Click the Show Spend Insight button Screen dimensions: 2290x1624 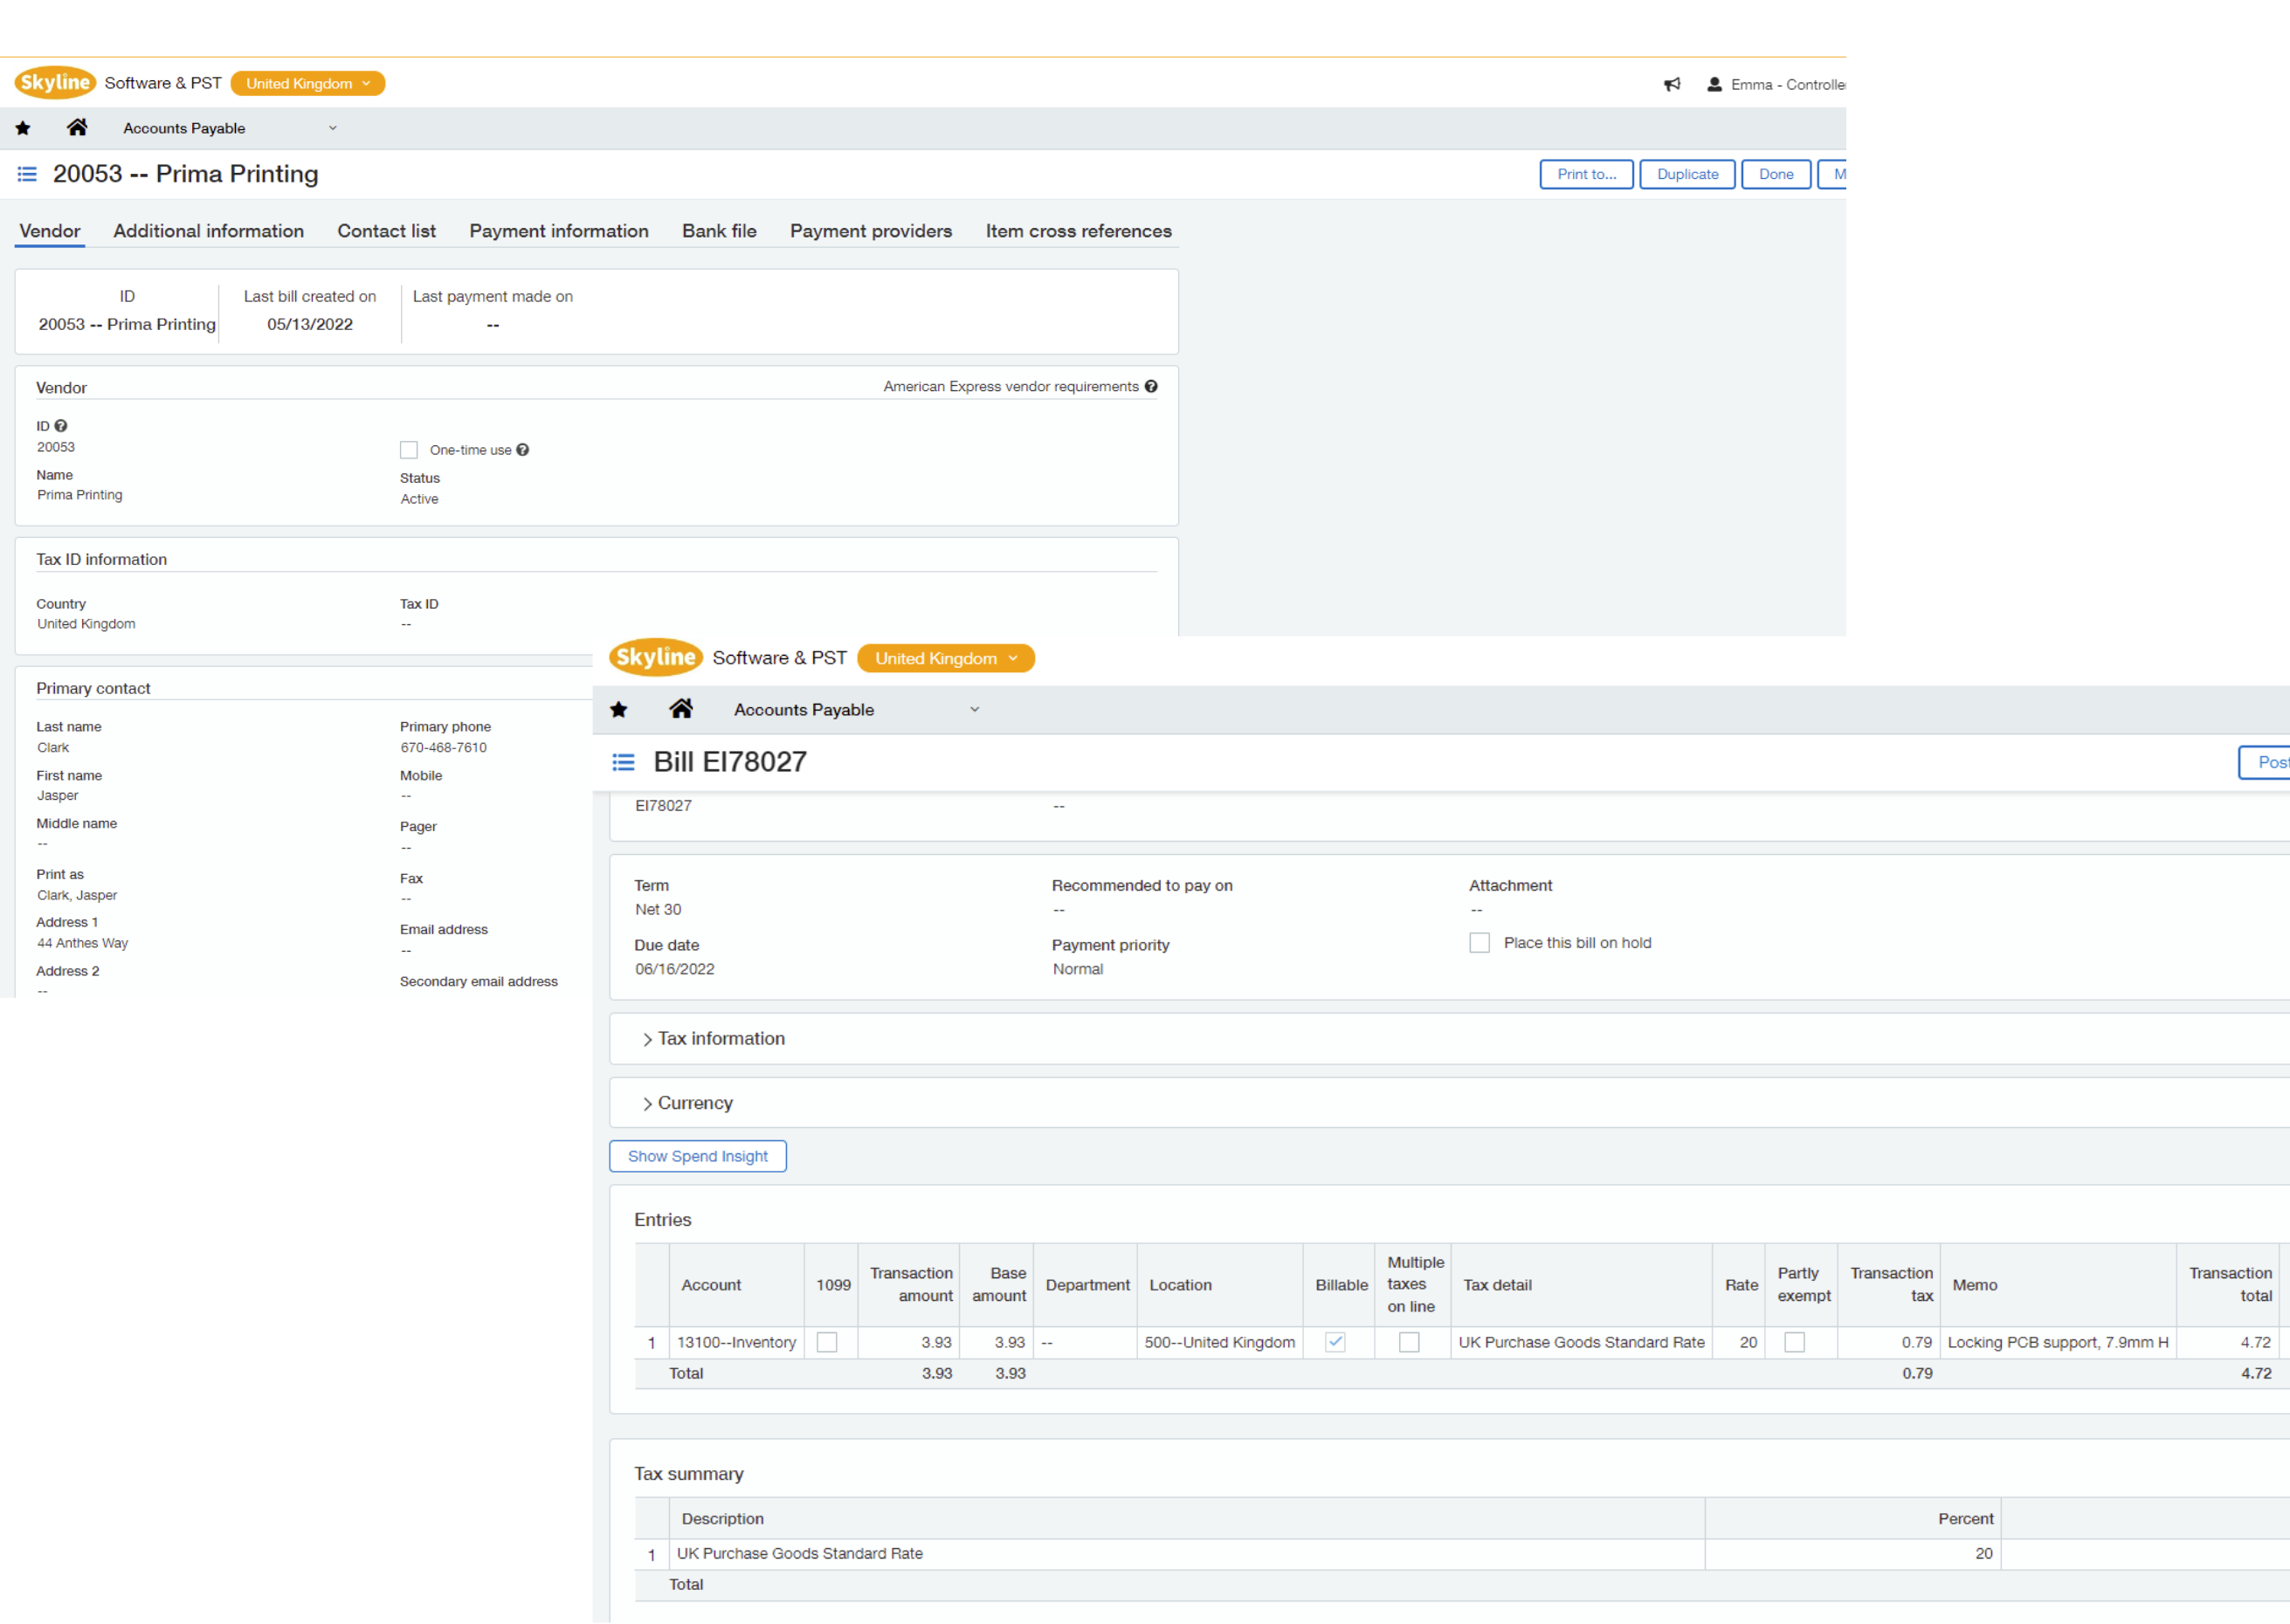pyautogui.click(x=697, y=1156)
